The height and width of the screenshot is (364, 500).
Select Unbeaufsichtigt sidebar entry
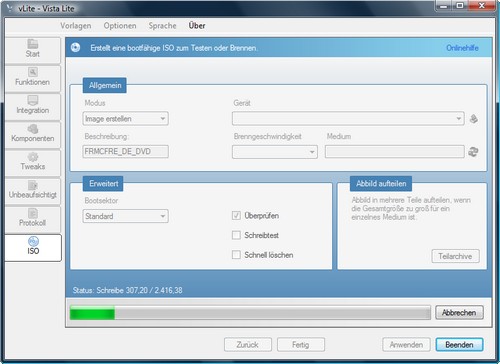coord(33,191)
